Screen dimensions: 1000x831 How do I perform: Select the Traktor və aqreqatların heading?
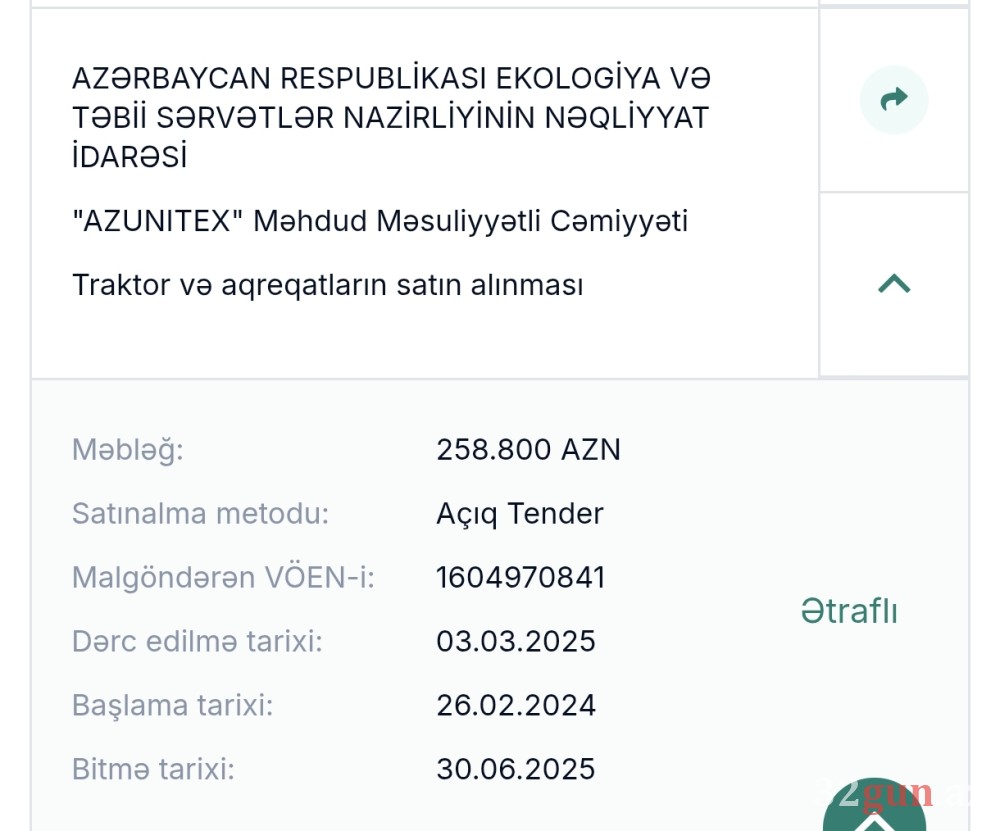coord(327,285)
